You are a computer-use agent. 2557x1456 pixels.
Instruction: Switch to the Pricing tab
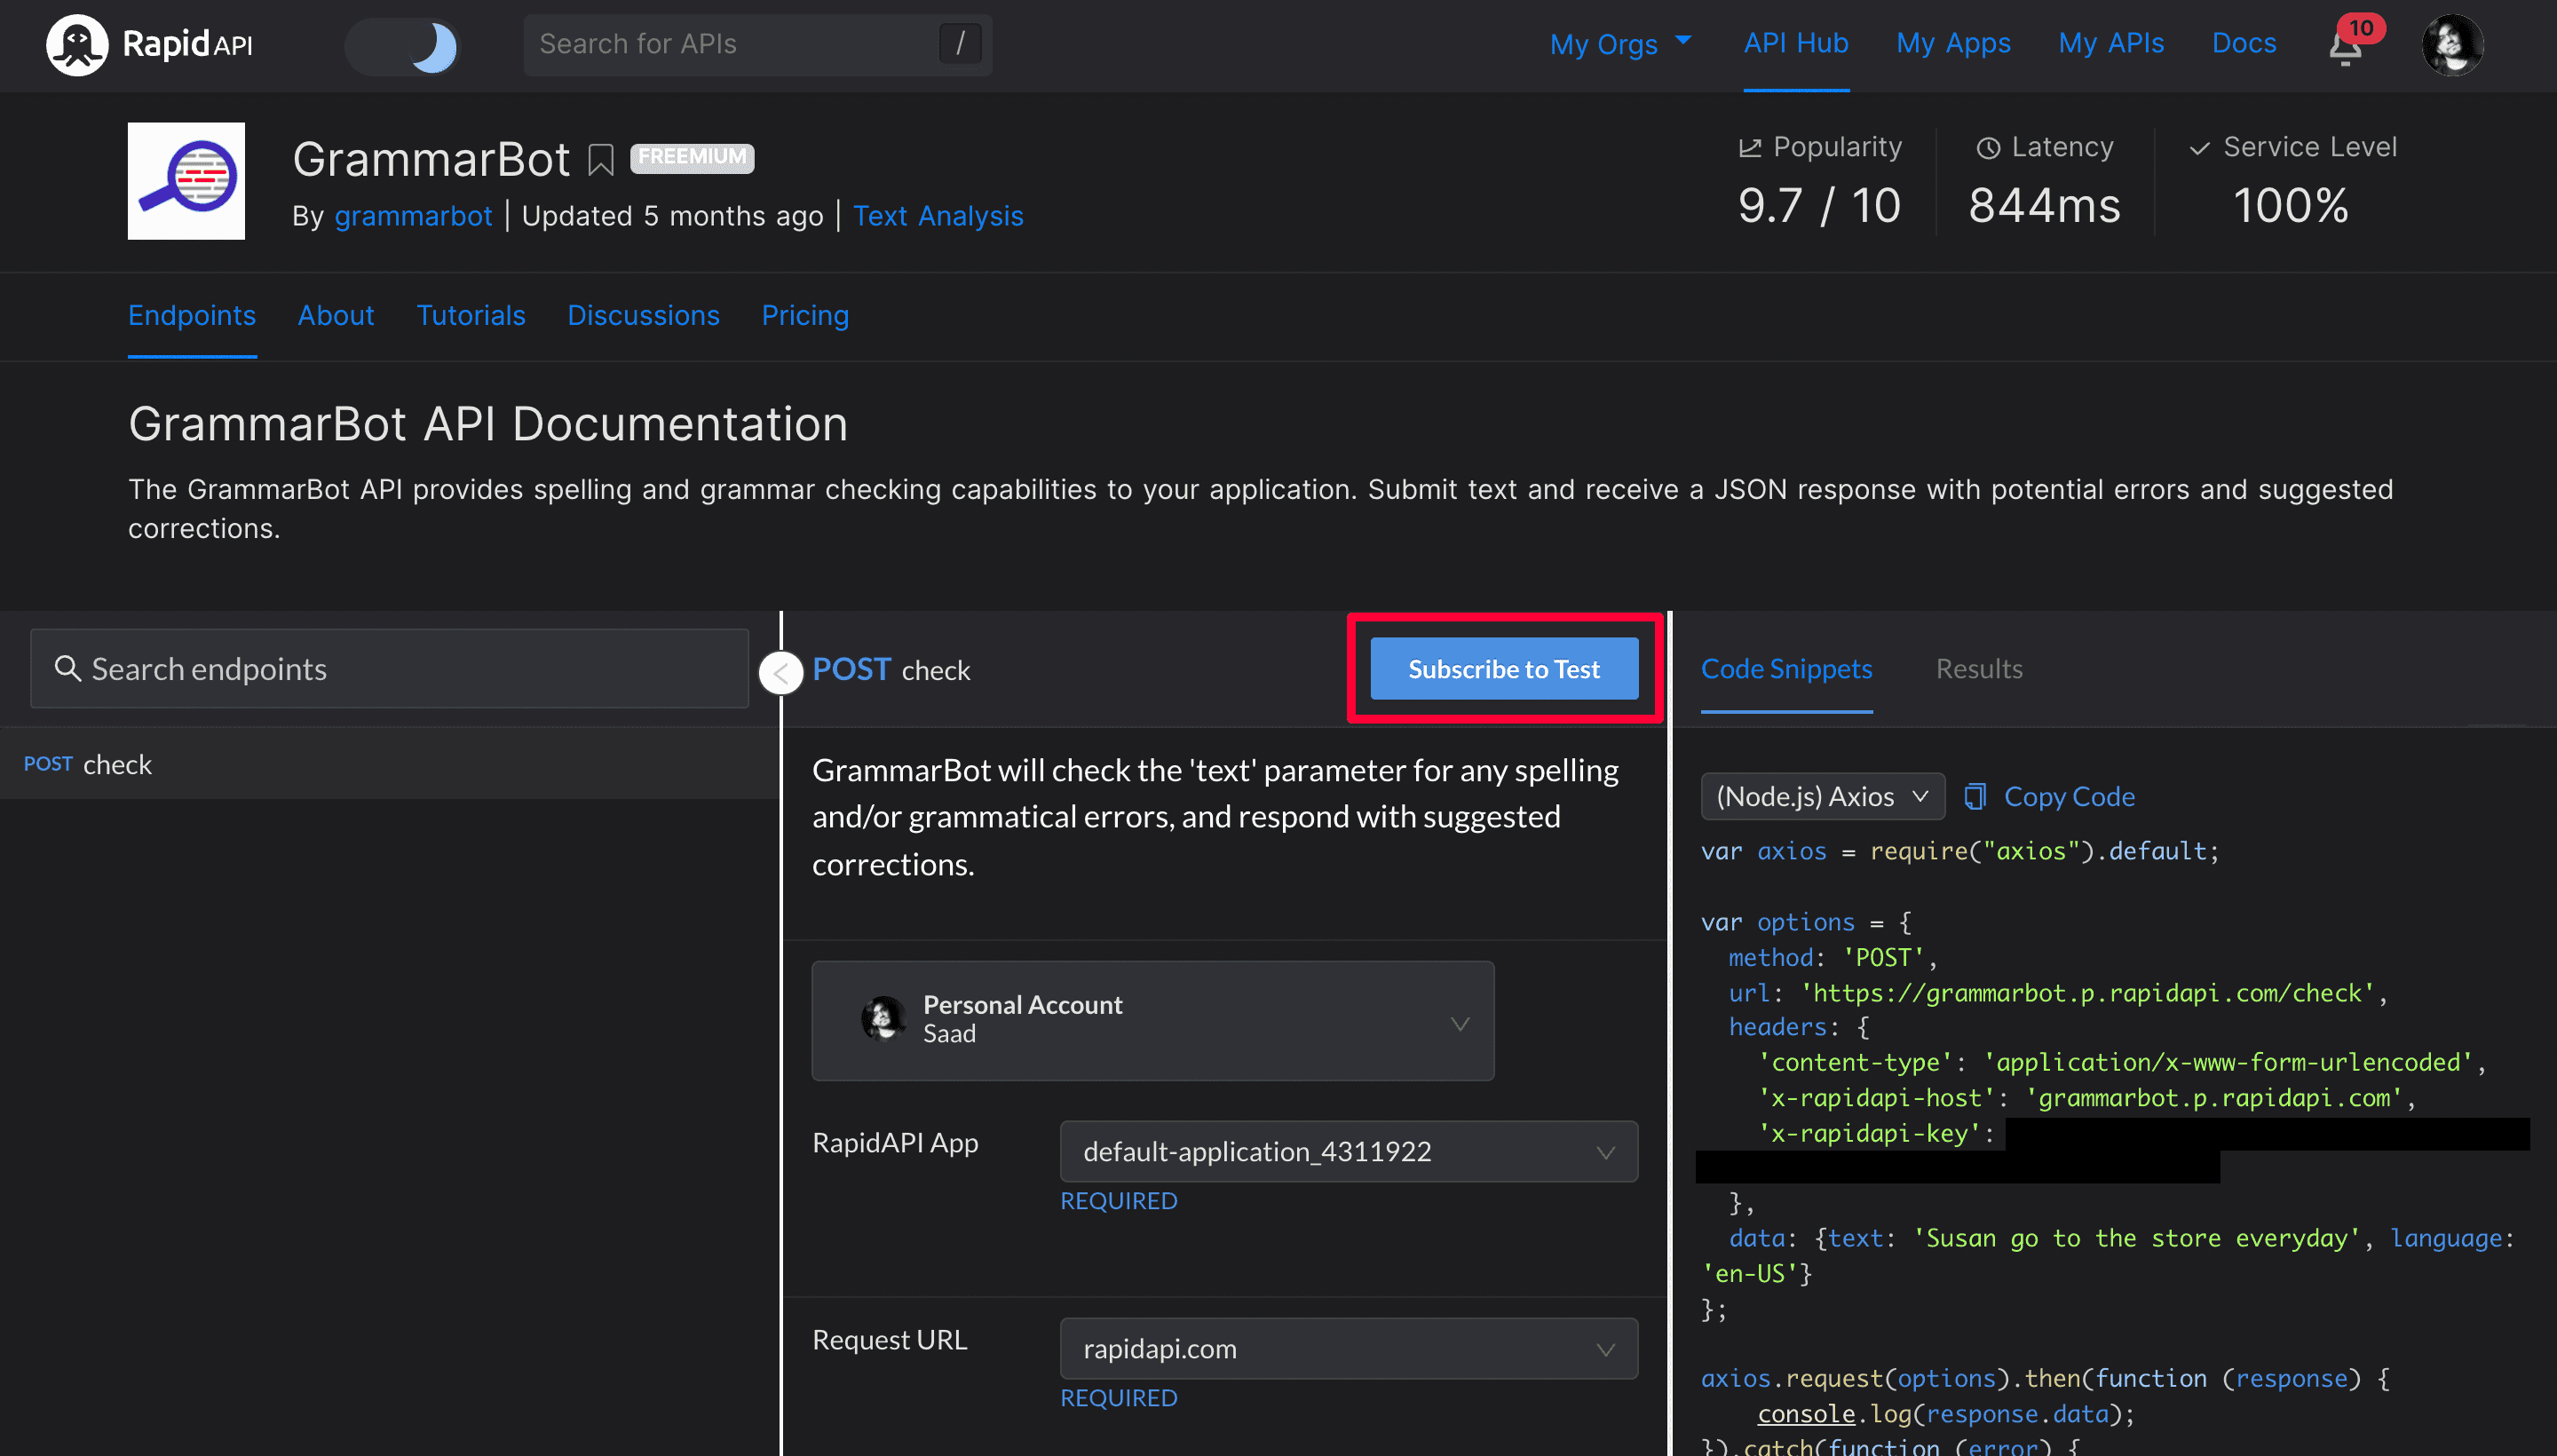804,314
